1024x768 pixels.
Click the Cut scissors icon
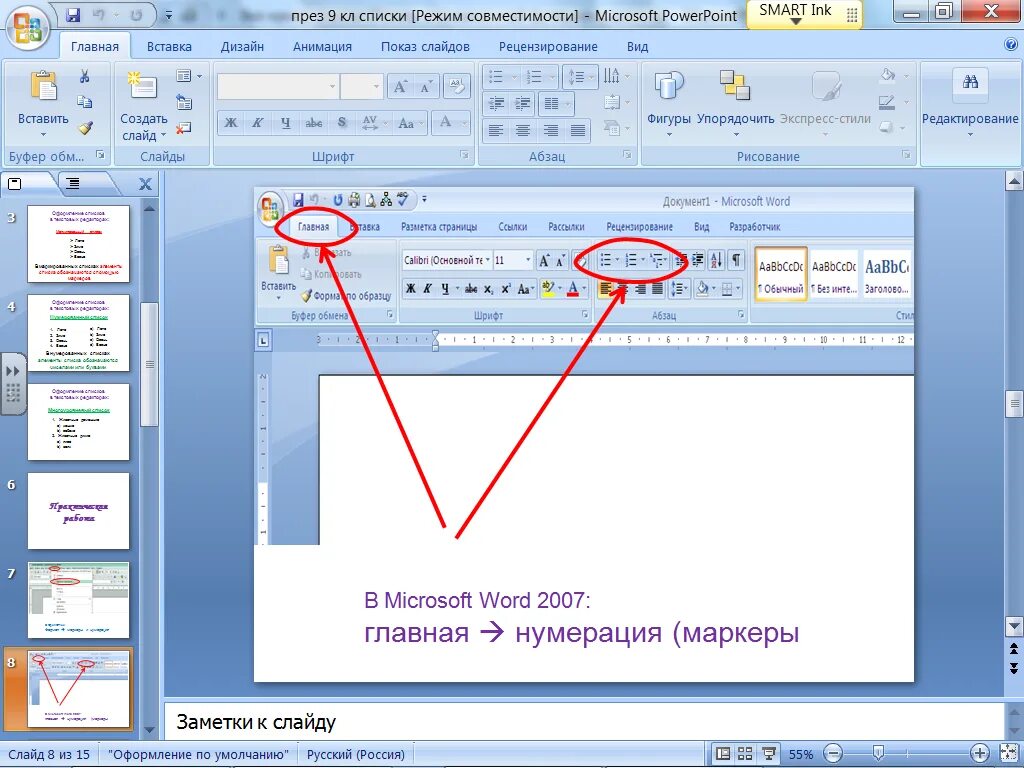[84, 76]
